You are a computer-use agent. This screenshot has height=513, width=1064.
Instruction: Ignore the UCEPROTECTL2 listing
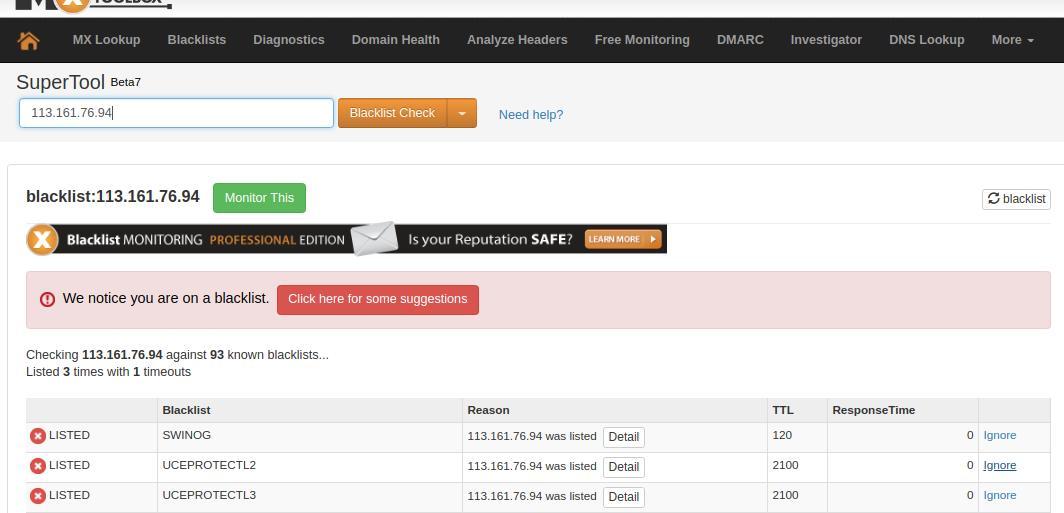tap(1000, 466)
